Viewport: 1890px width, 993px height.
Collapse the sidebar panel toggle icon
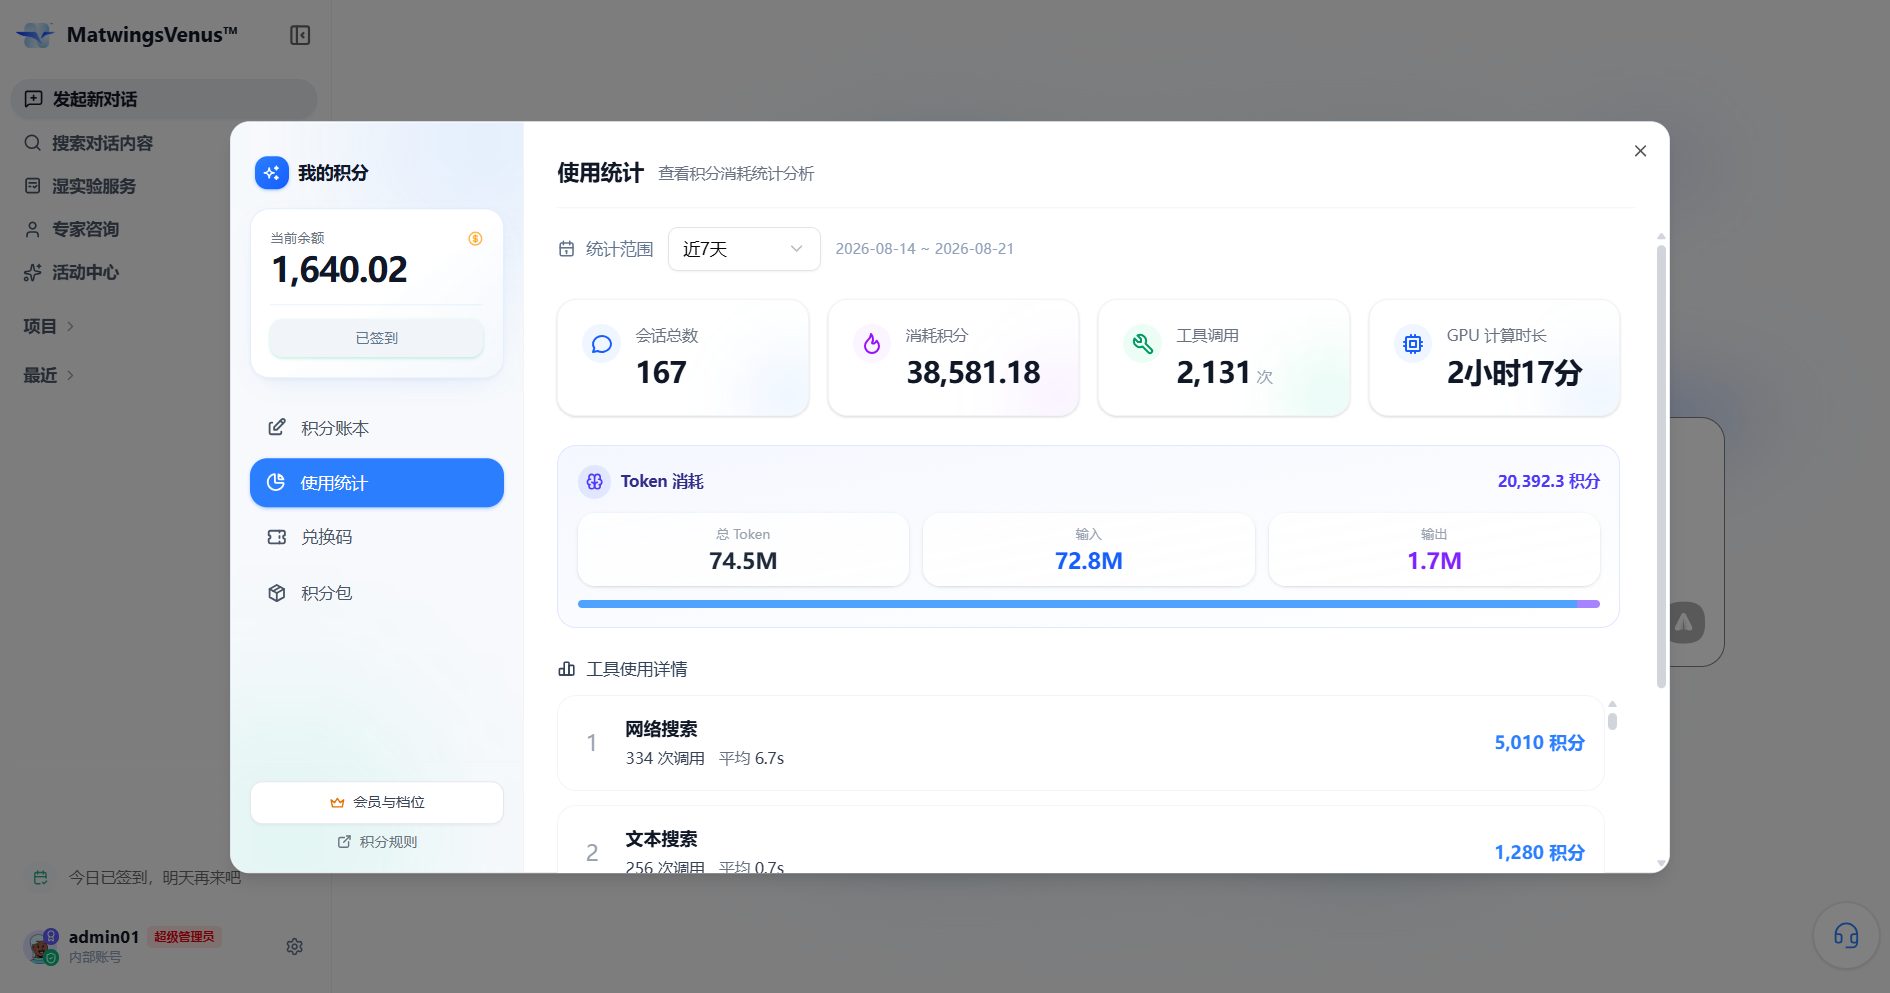tap(300, 35)
